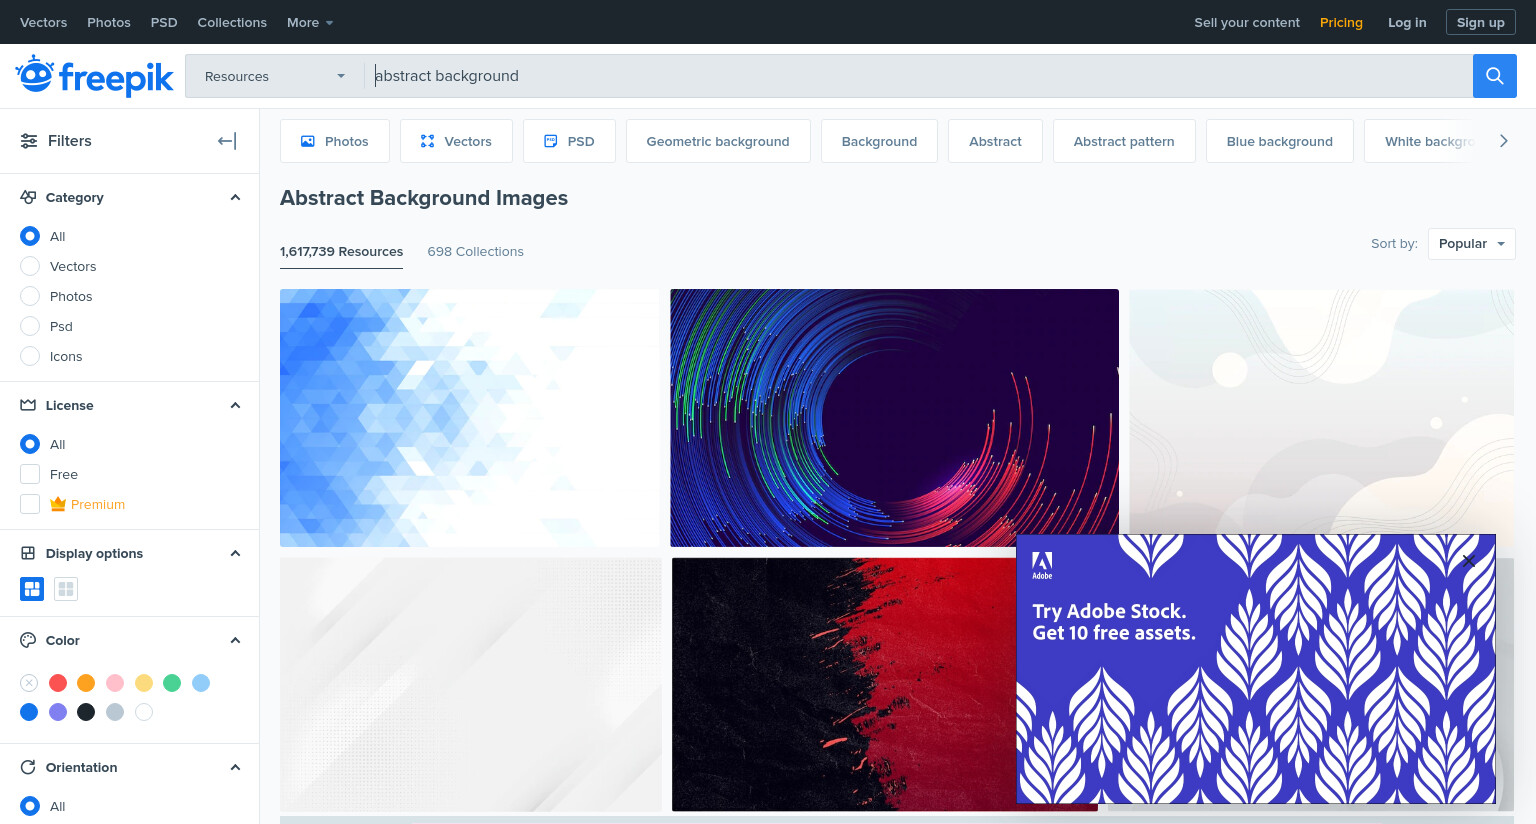Open the Pricing link
Screen dimensions: 1536x824
click(1341, 22)
